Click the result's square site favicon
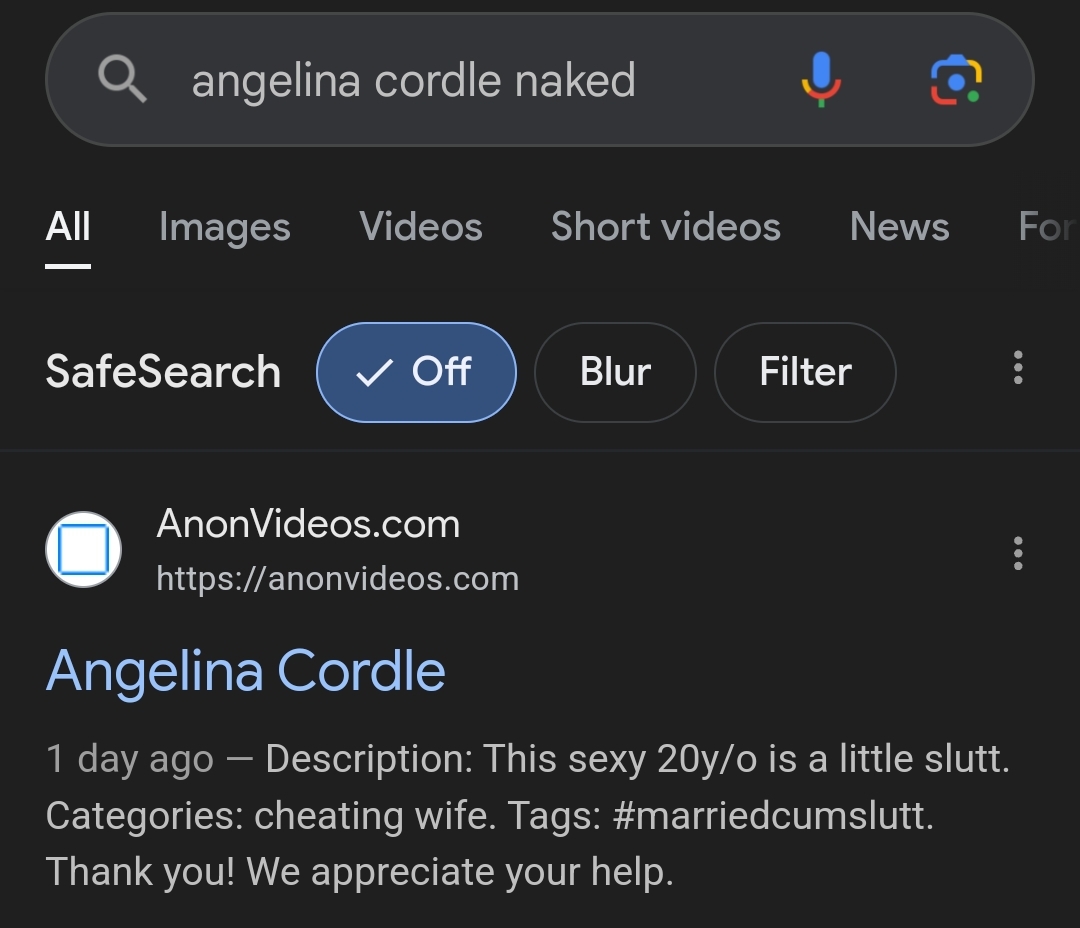 (x=84, y=550)
